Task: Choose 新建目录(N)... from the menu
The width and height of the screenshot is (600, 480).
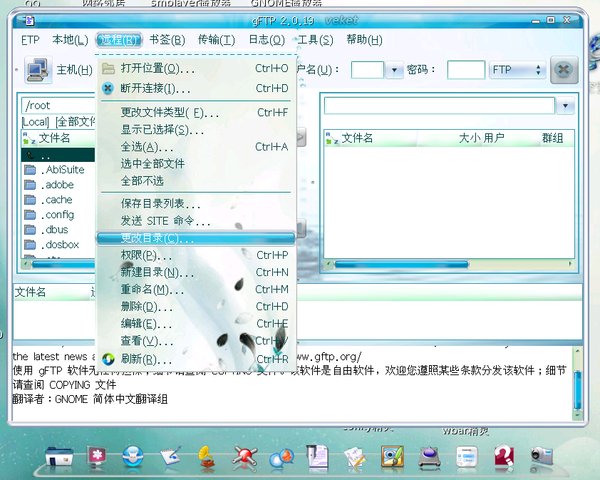Action: click(196, 272)
